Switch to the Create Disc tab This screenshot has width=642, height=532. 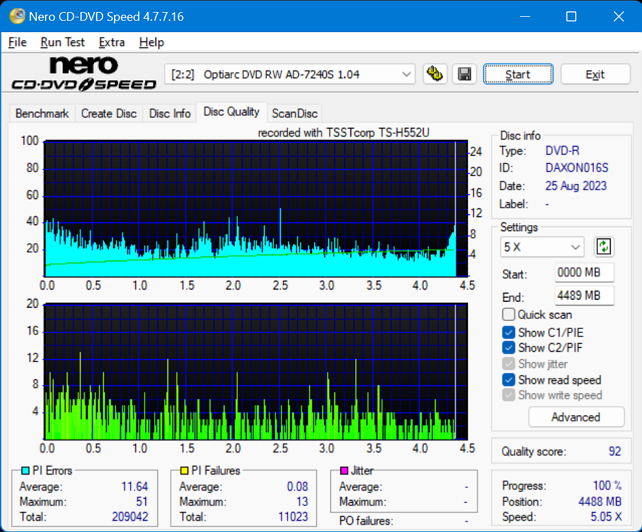tap(109, 113)
